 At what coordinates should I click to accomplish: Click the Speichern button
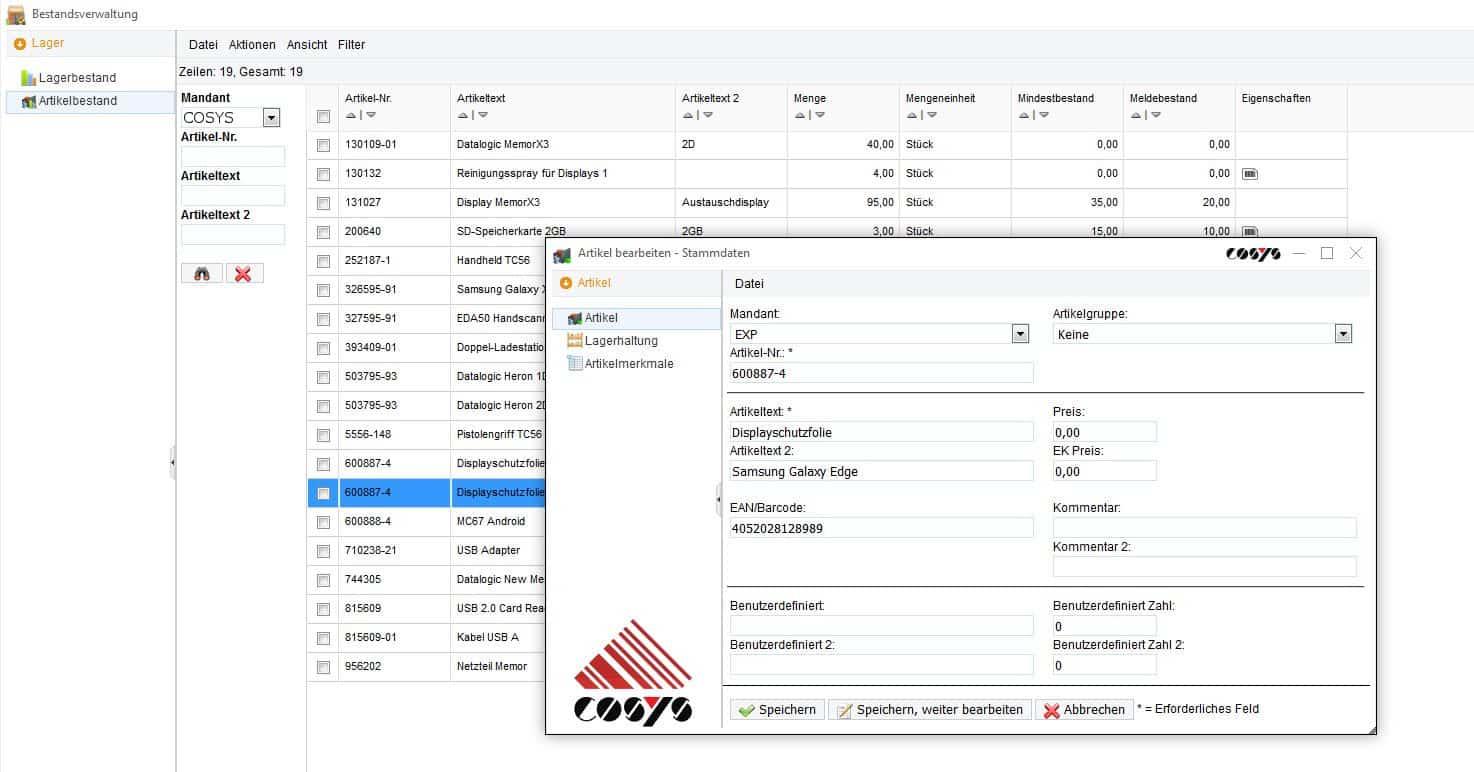pos(777,710)
